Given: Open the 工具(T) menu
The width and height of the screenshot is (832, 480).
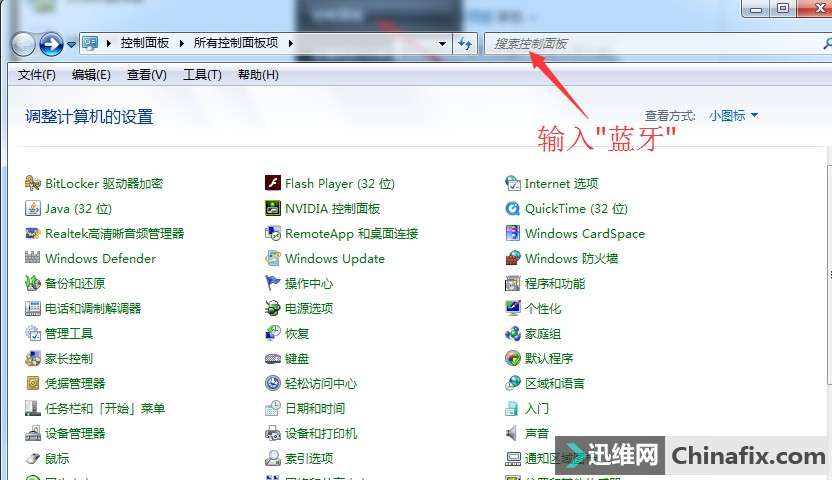Looking at the screenshot, I should click(x=202, y=75).
